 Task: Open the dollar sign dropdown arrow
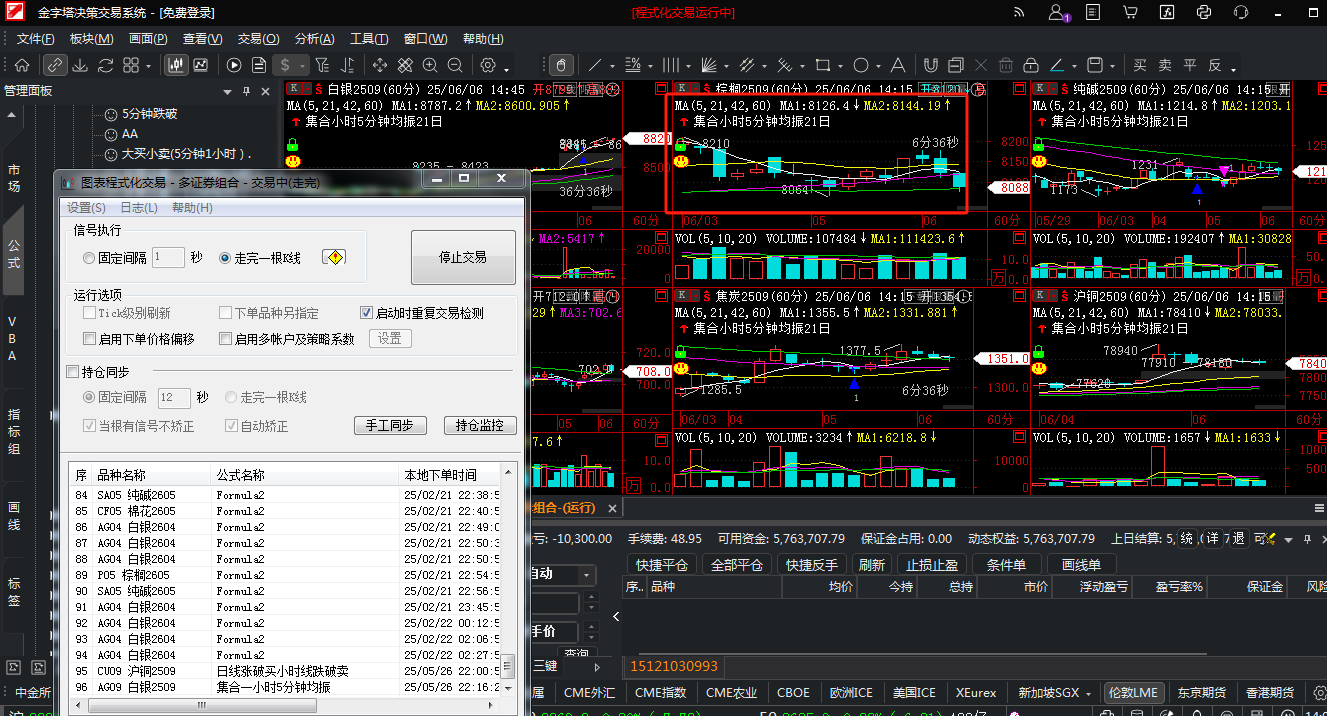point(303,67)
